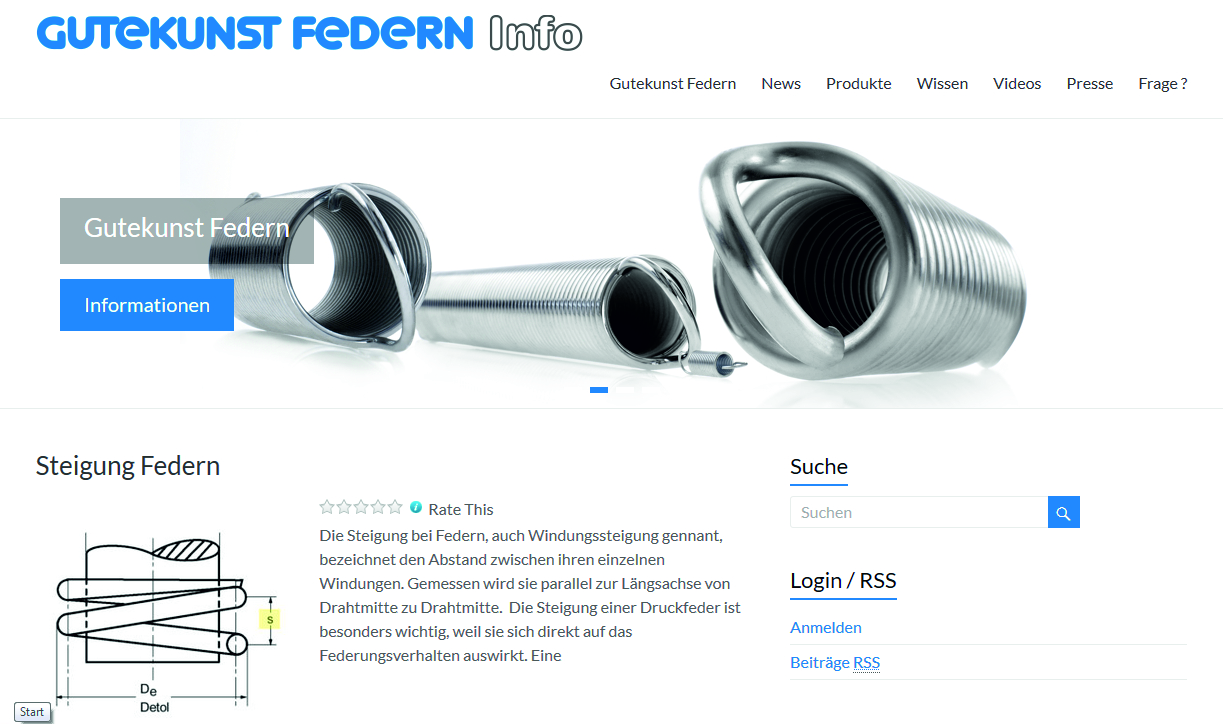Give the article five stars

click(x=394, y=507)
